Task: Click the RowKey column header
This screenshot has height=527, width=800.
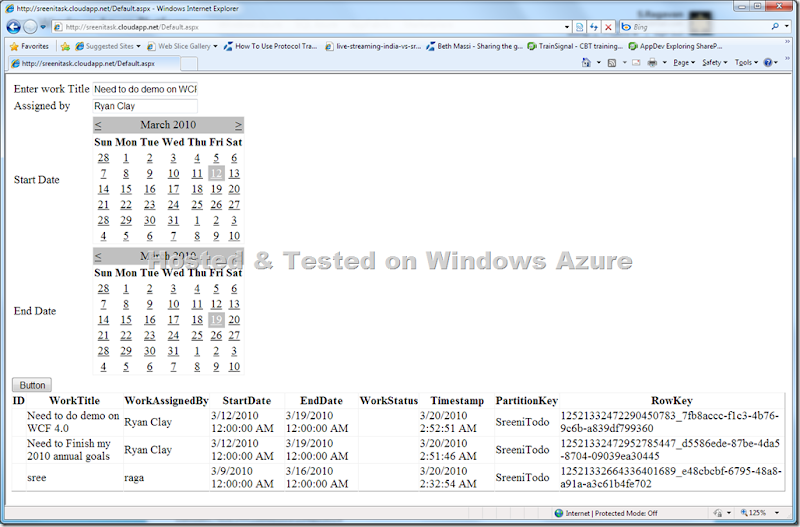Action: click(671, 401)
